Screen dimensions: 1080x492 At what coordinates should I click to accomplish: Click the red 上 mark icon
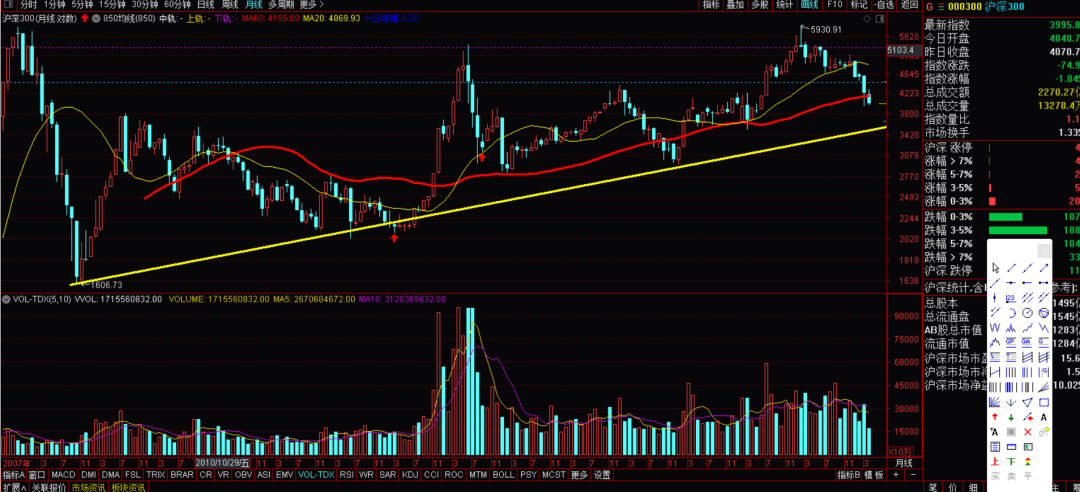[x=995, y=461]
